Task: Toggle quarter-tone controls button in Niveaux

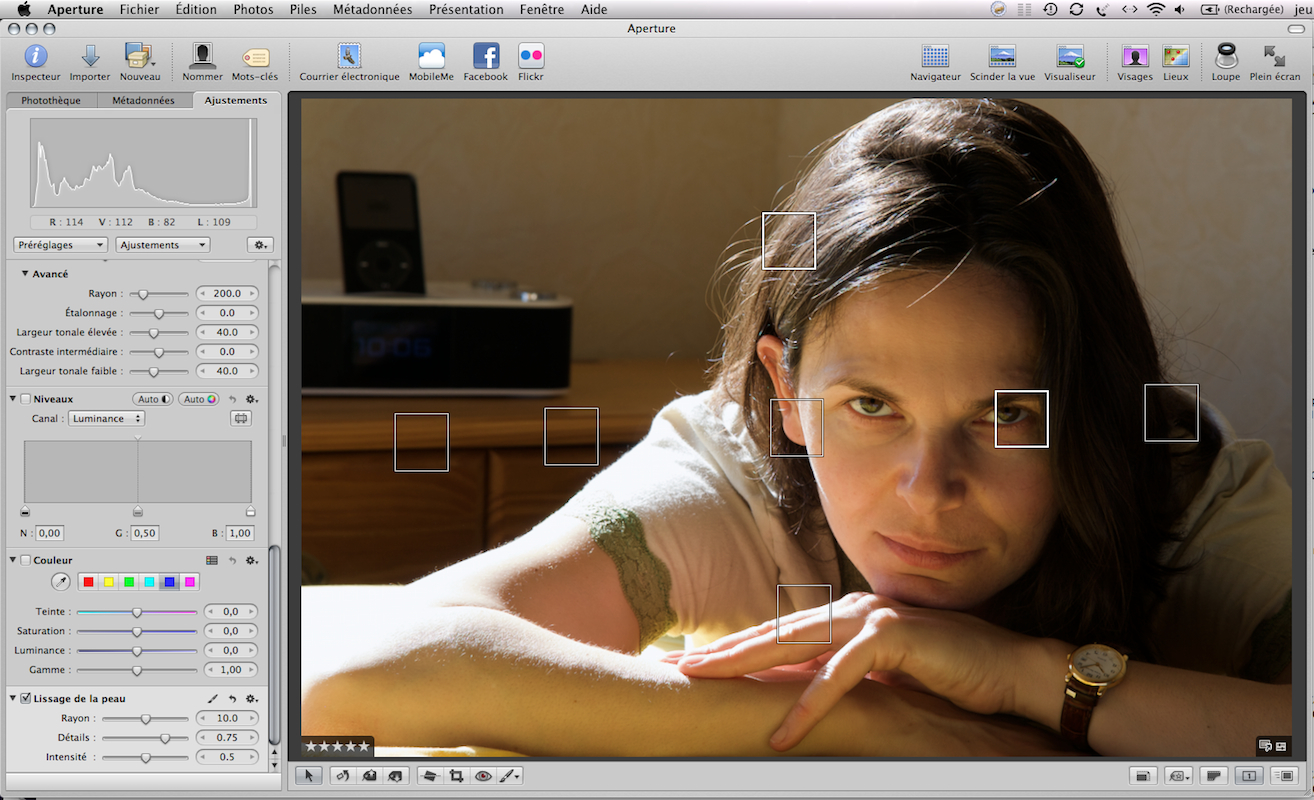Action: [240, 419]
